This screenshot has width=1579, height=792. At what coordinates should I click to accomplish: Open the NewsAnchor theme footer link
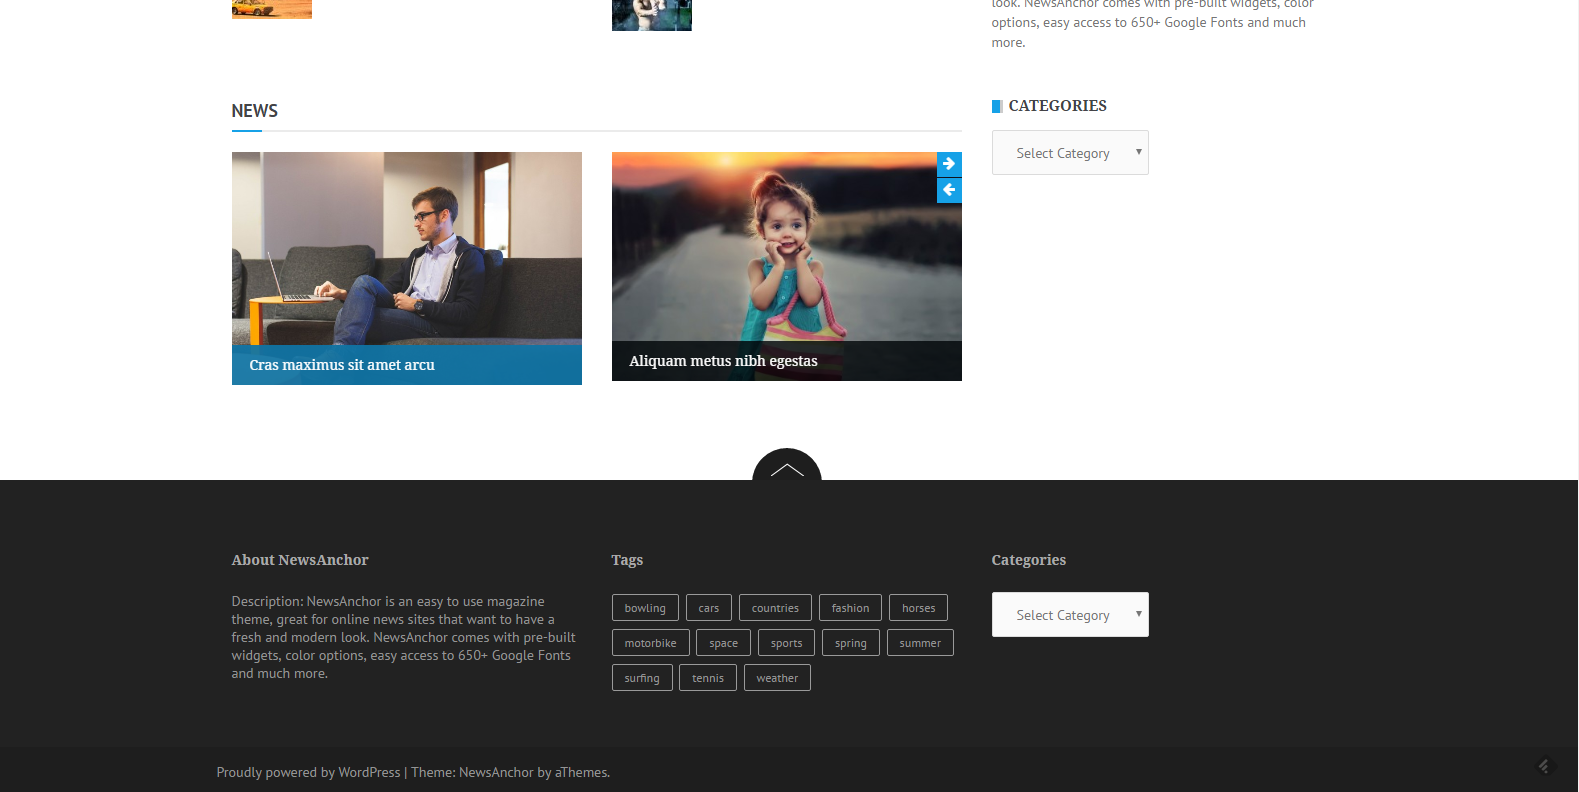click(496, 773)
